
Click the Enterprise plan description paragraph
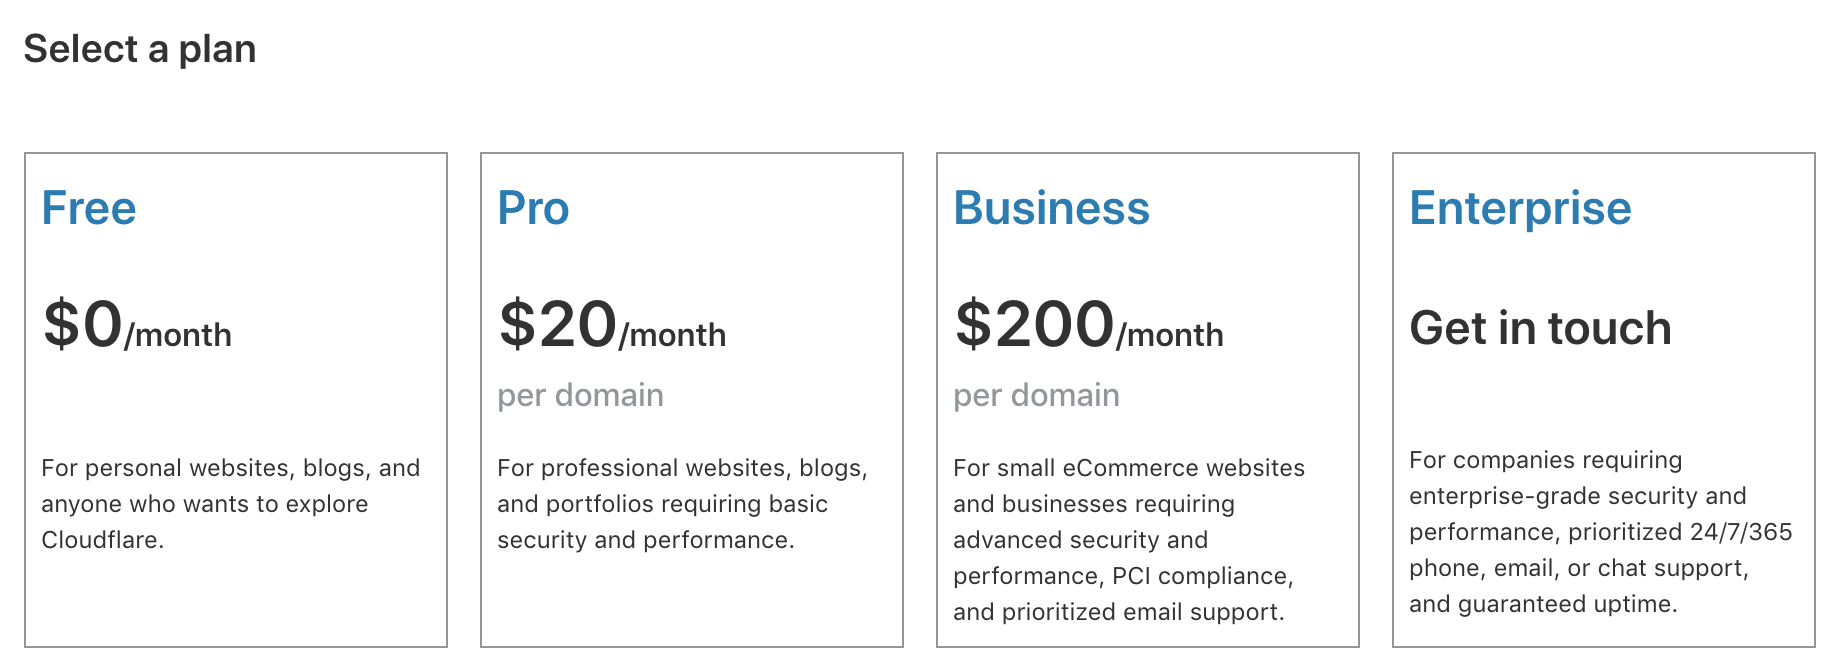1600,532
